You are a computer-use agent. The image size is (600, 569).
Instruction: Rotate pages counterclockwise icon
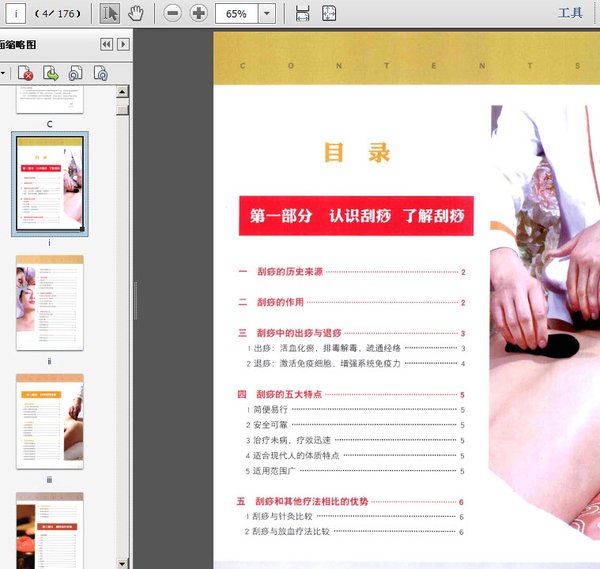pyautogui.click(x=75, y=73)
